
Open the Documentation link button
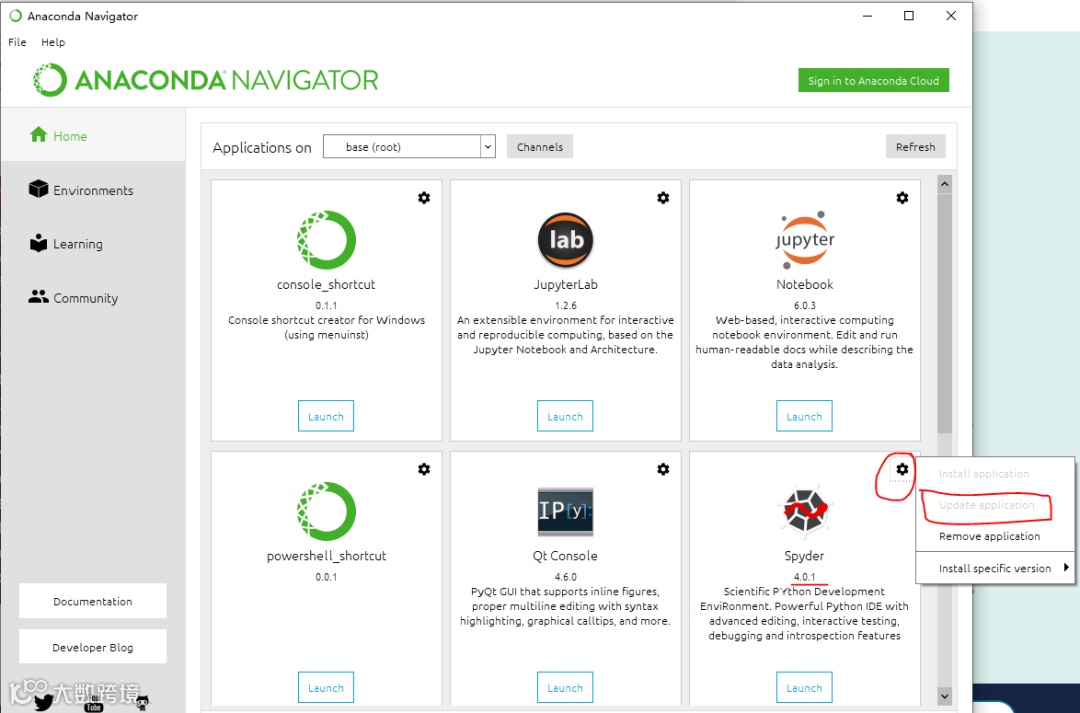pyautogui.click(x=93, y=601)
